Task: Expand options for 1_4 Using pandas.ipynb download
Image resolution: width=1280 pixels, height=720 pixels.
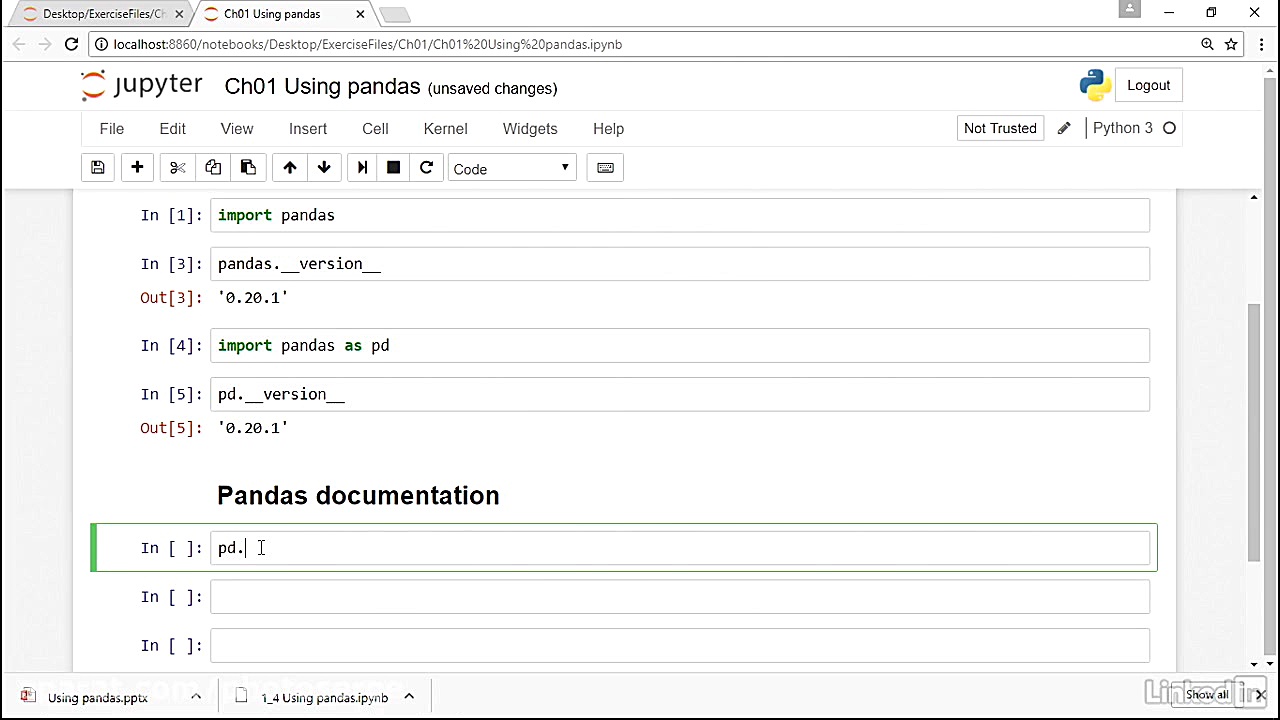Action: pos(409,697)
